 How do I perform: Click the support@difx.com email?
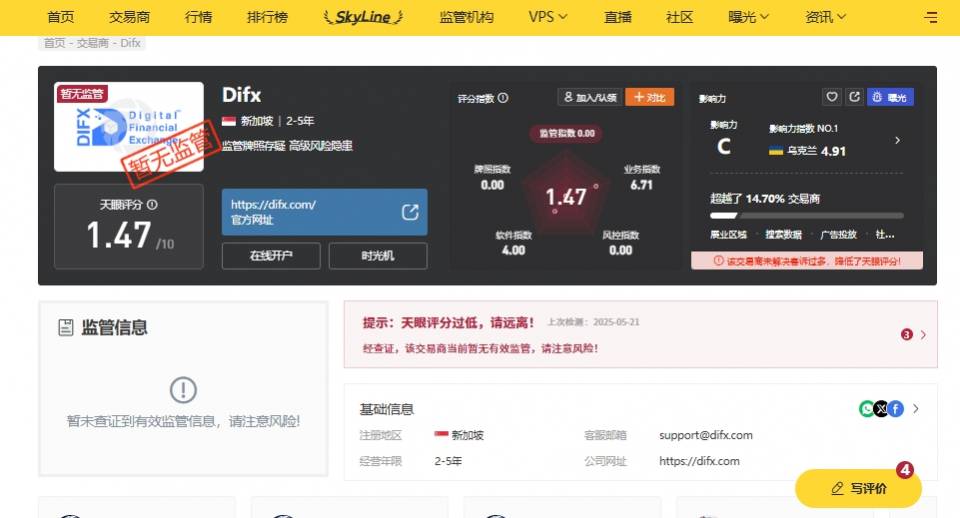tap(706, 435)
